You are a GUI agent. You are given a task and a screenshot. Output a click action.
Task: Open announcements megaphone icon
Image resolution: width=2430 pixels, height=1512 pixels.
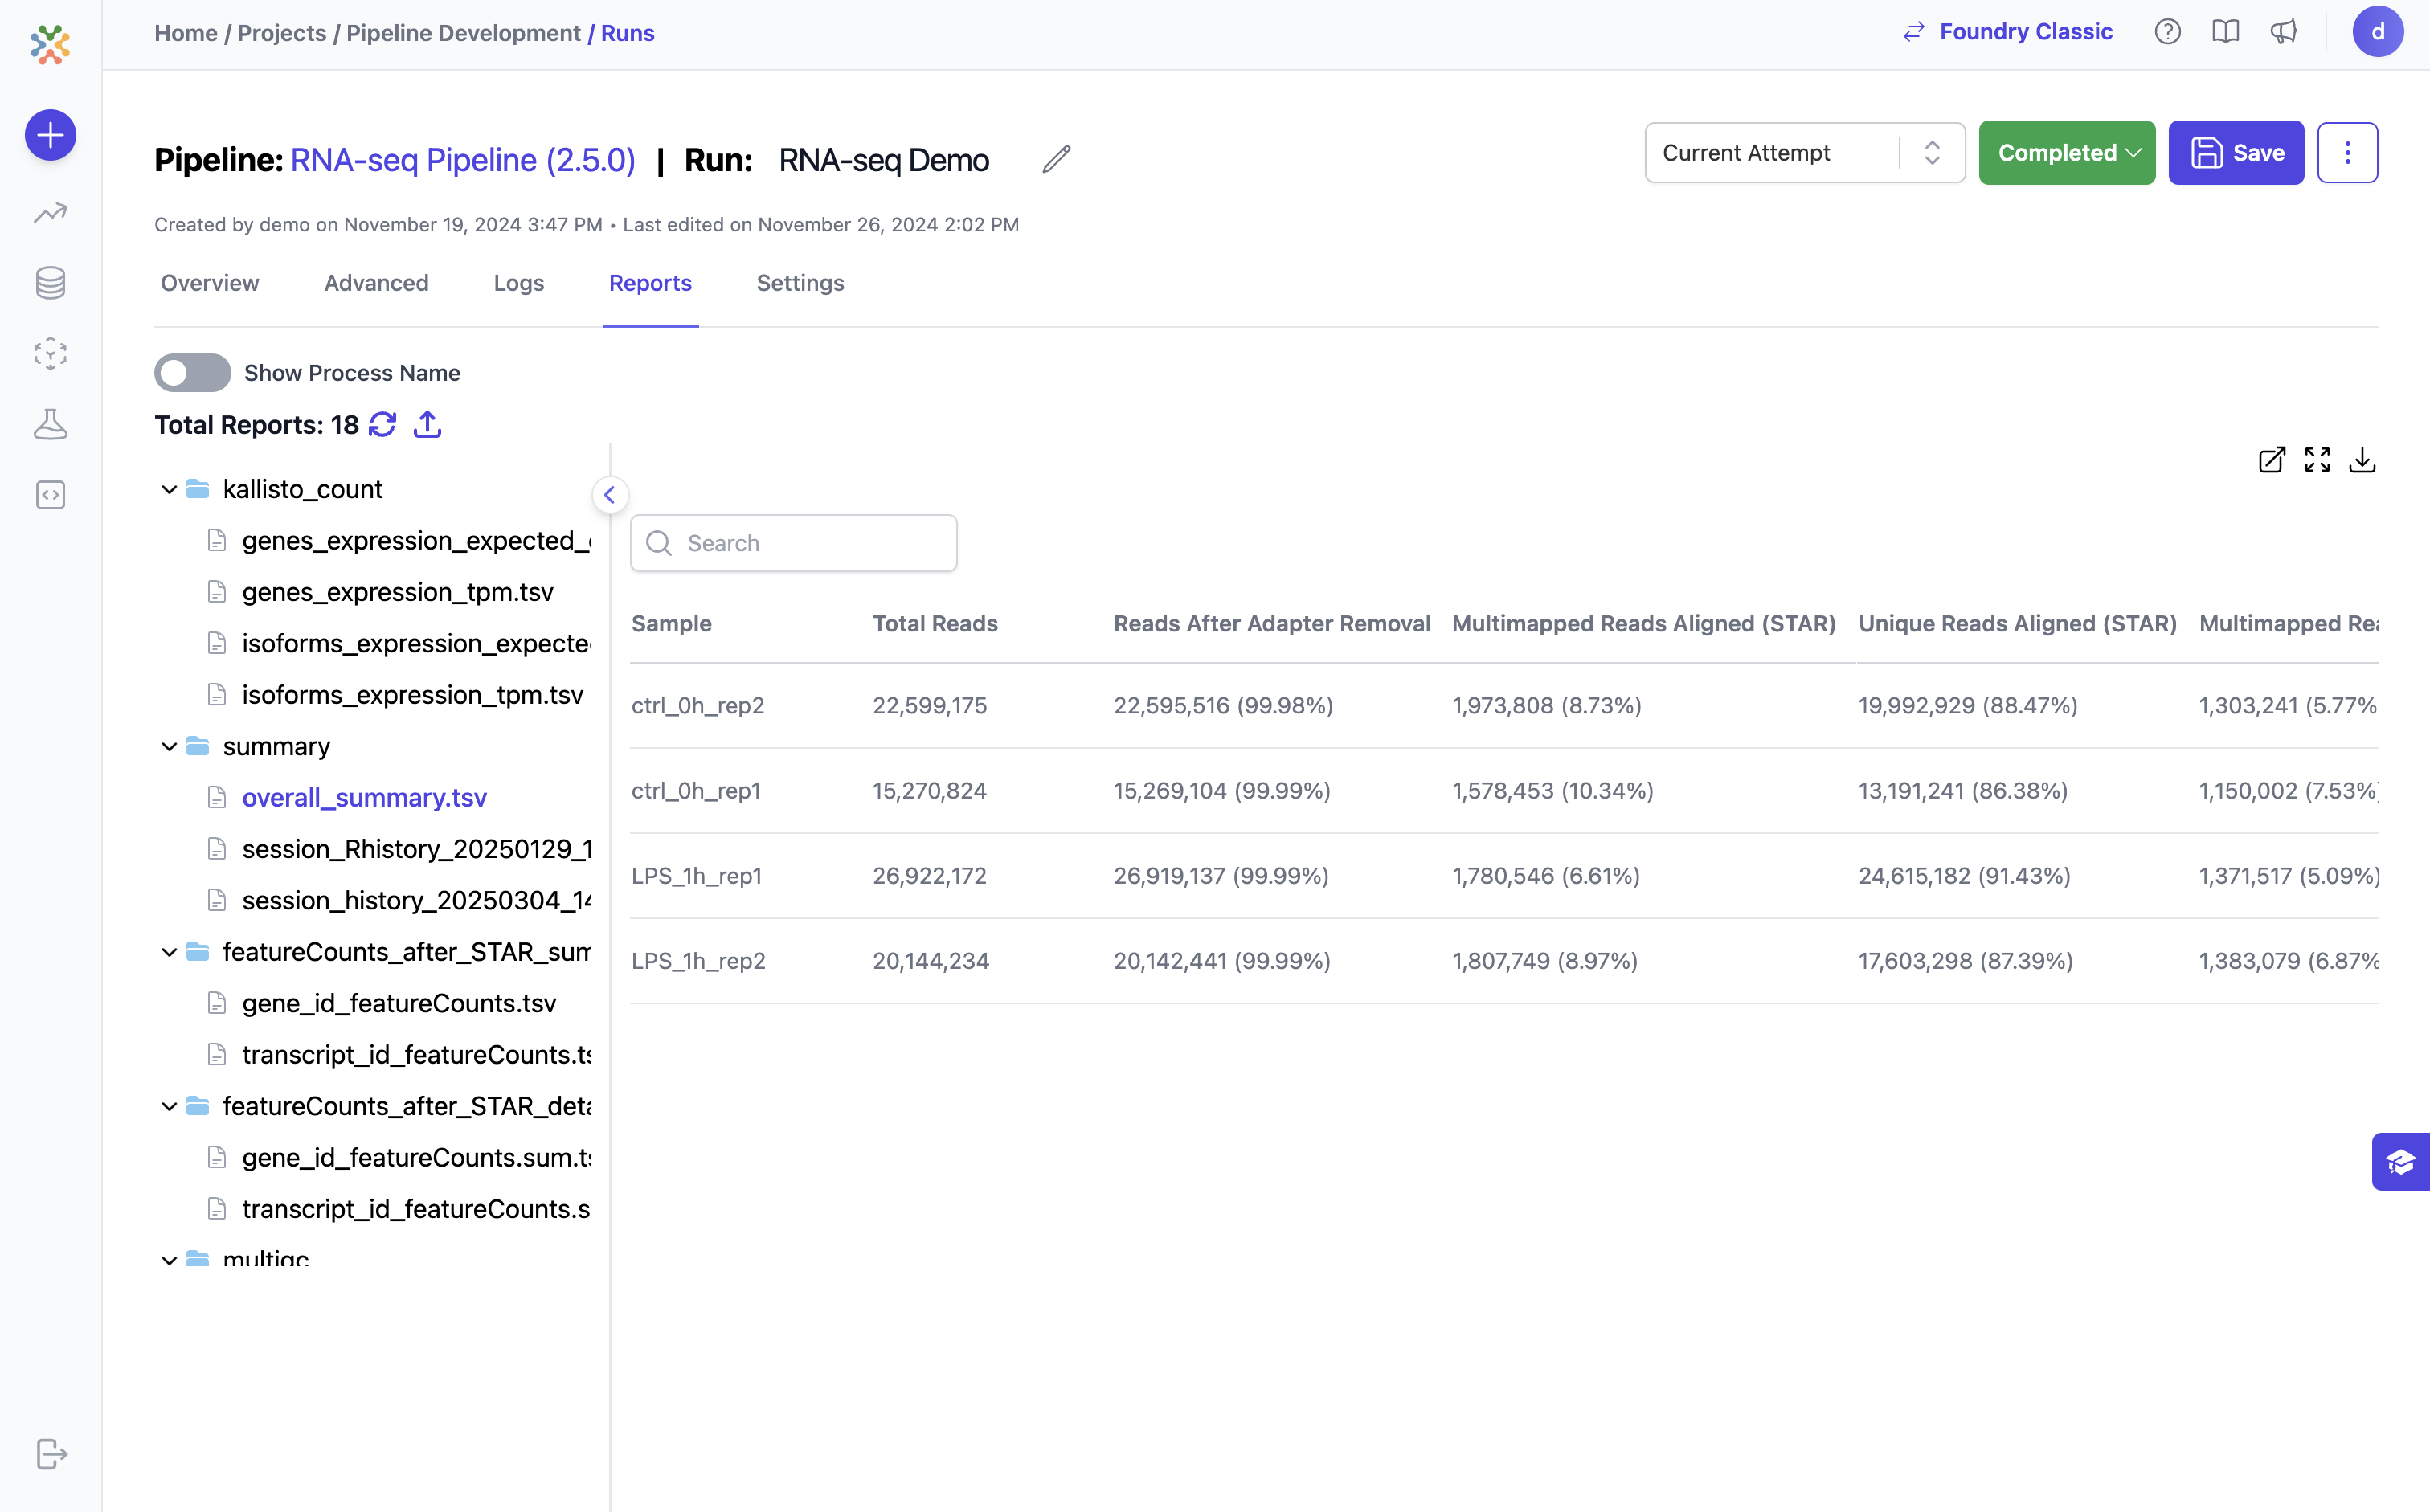coord(2283,32)
